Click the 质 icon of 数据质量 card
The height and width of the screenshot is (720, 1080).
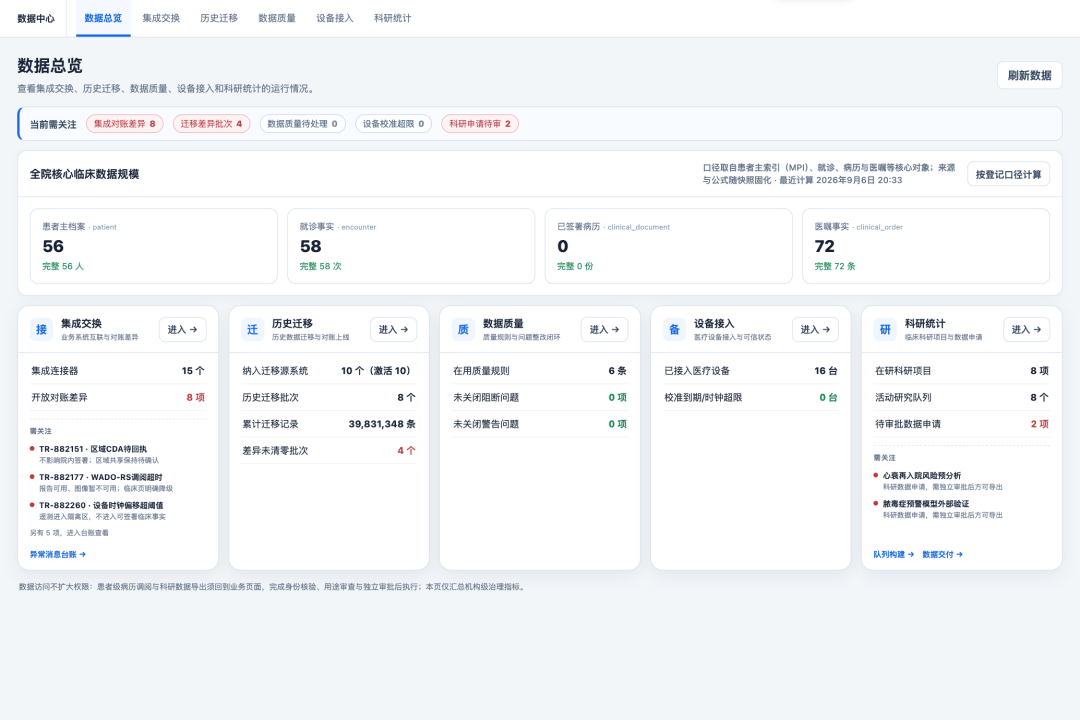[463, 329]
